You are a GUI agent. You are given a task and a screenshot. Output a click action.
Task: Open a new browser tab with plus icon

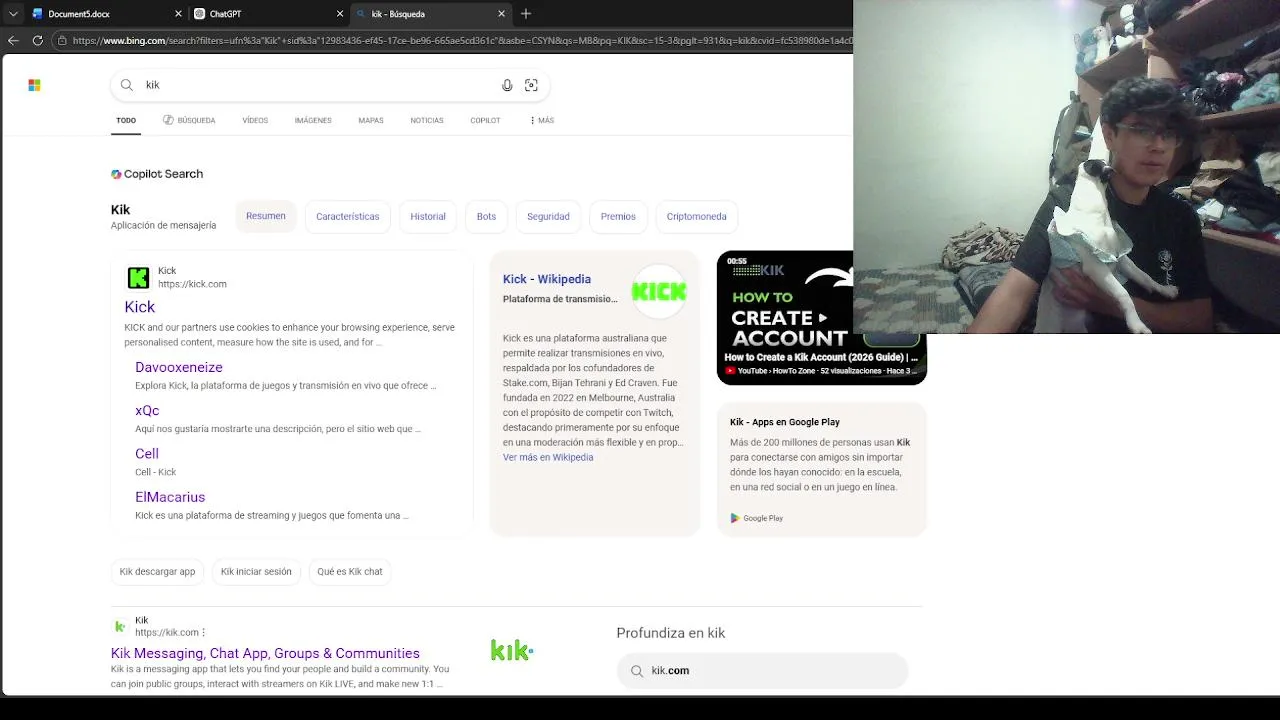526,14
